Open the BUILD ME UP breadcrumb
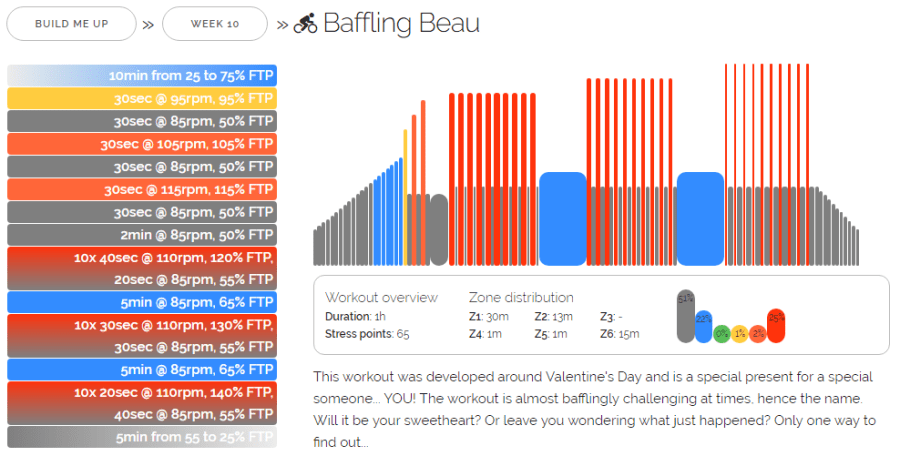900x456 pixels. click(x=71, y=23)
